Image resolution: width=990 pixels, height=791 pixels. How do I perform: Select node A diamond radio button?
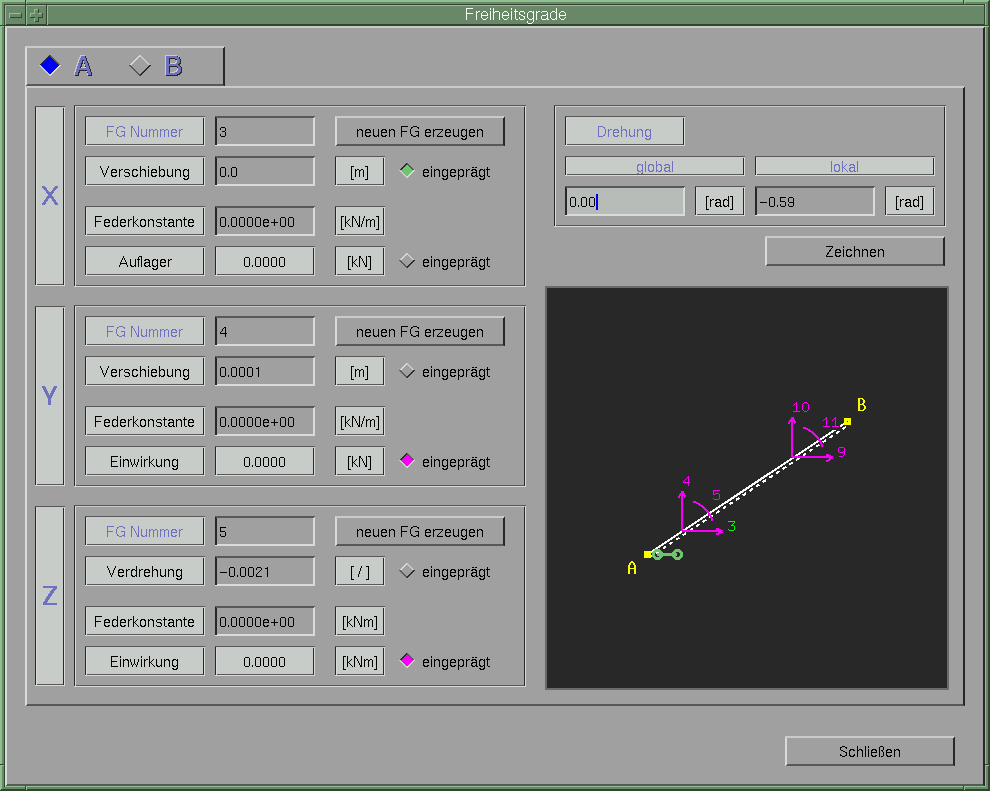[50, 66]
